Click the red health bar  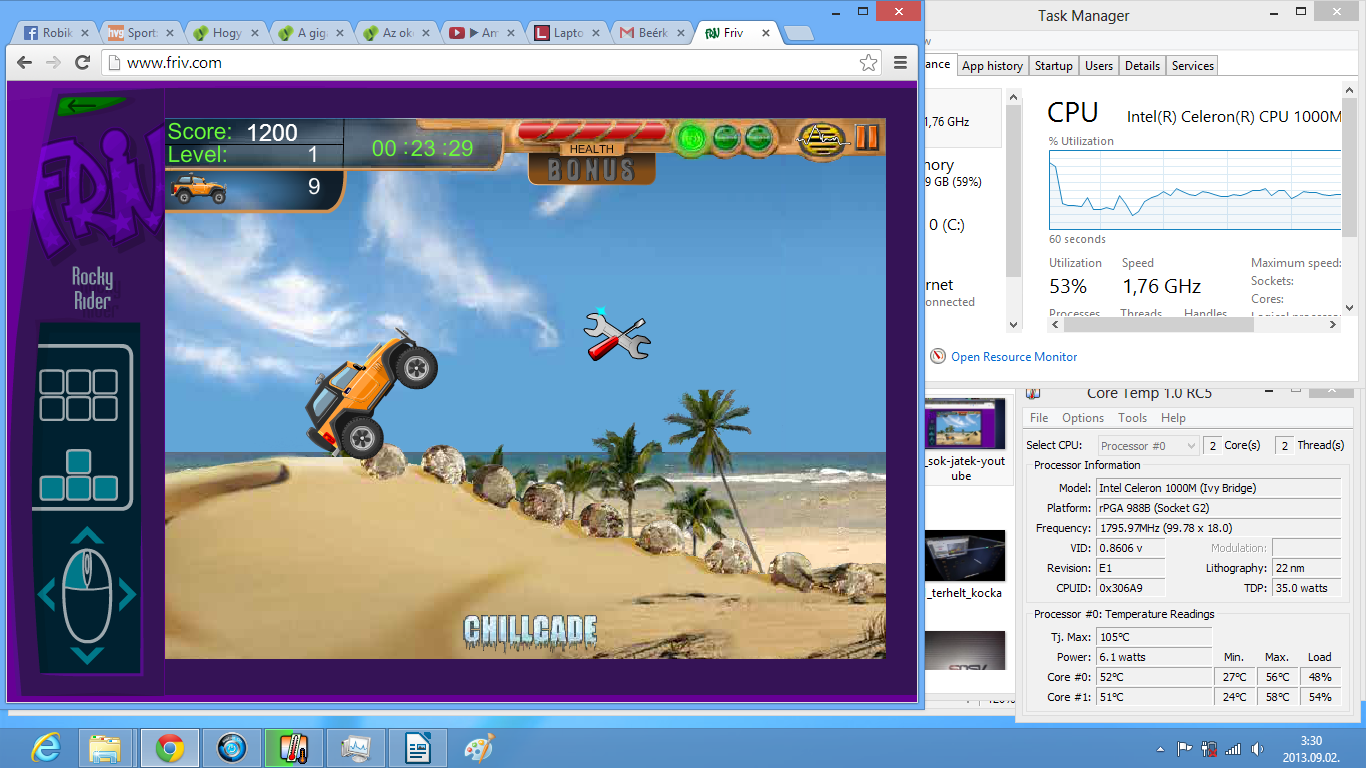[590, 131]
